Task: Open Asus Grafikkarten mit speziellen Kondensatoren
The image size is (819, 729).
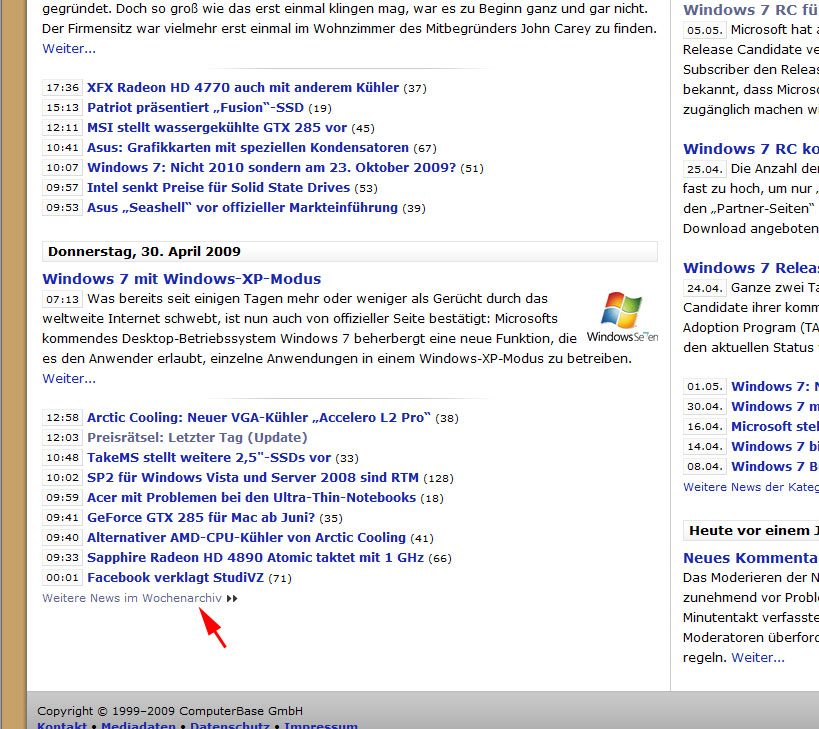Action: coord(248,148)
